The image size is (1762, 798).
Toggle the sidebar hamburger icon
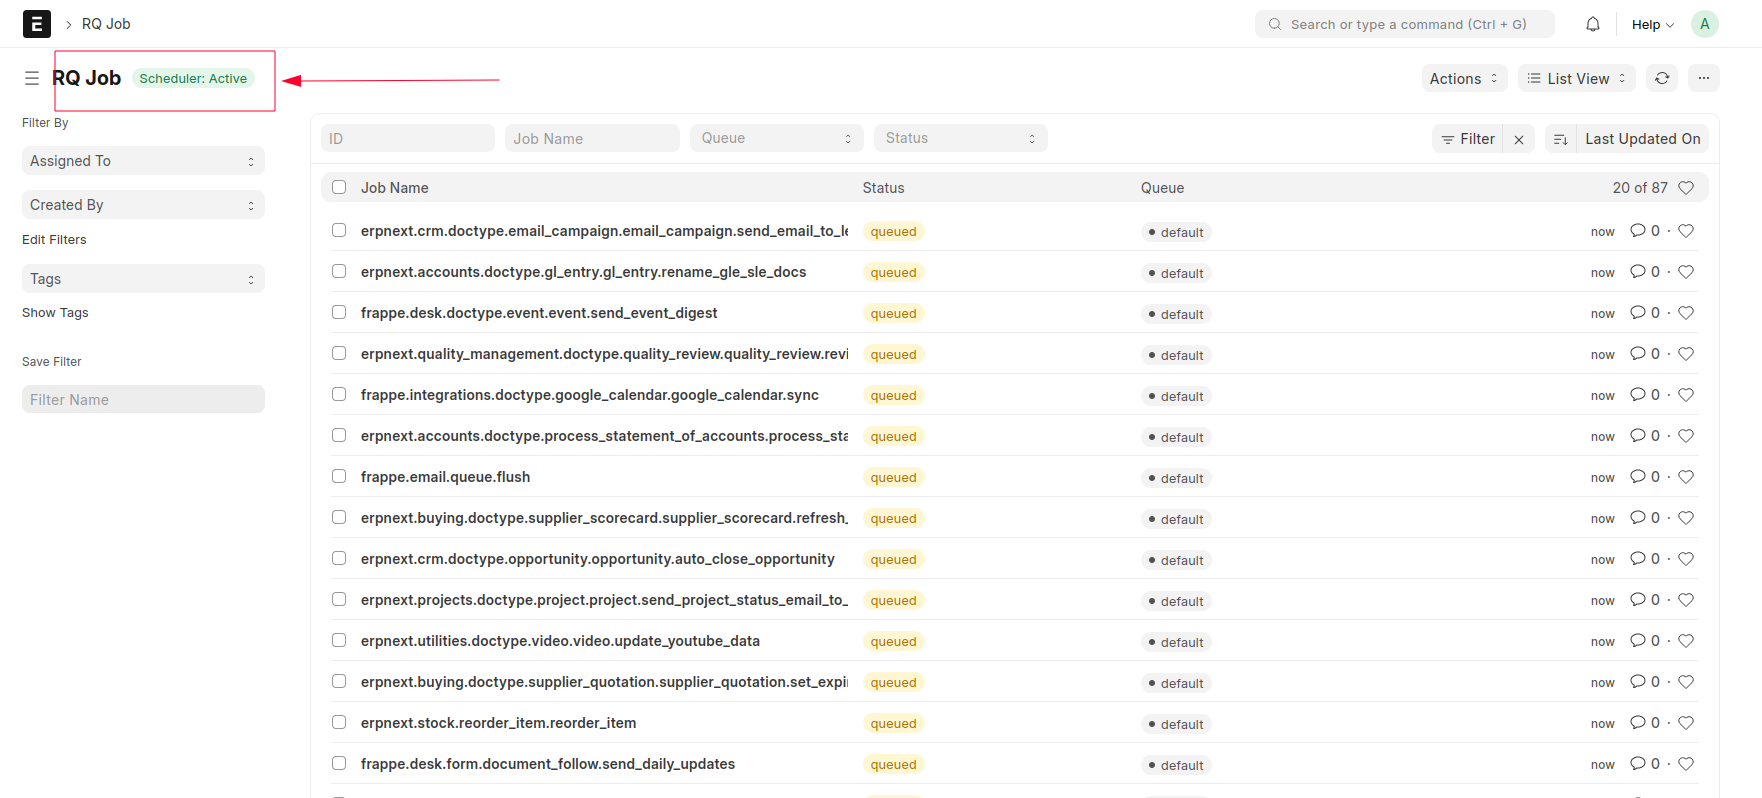pyautogui.click(x=32, y=78)
